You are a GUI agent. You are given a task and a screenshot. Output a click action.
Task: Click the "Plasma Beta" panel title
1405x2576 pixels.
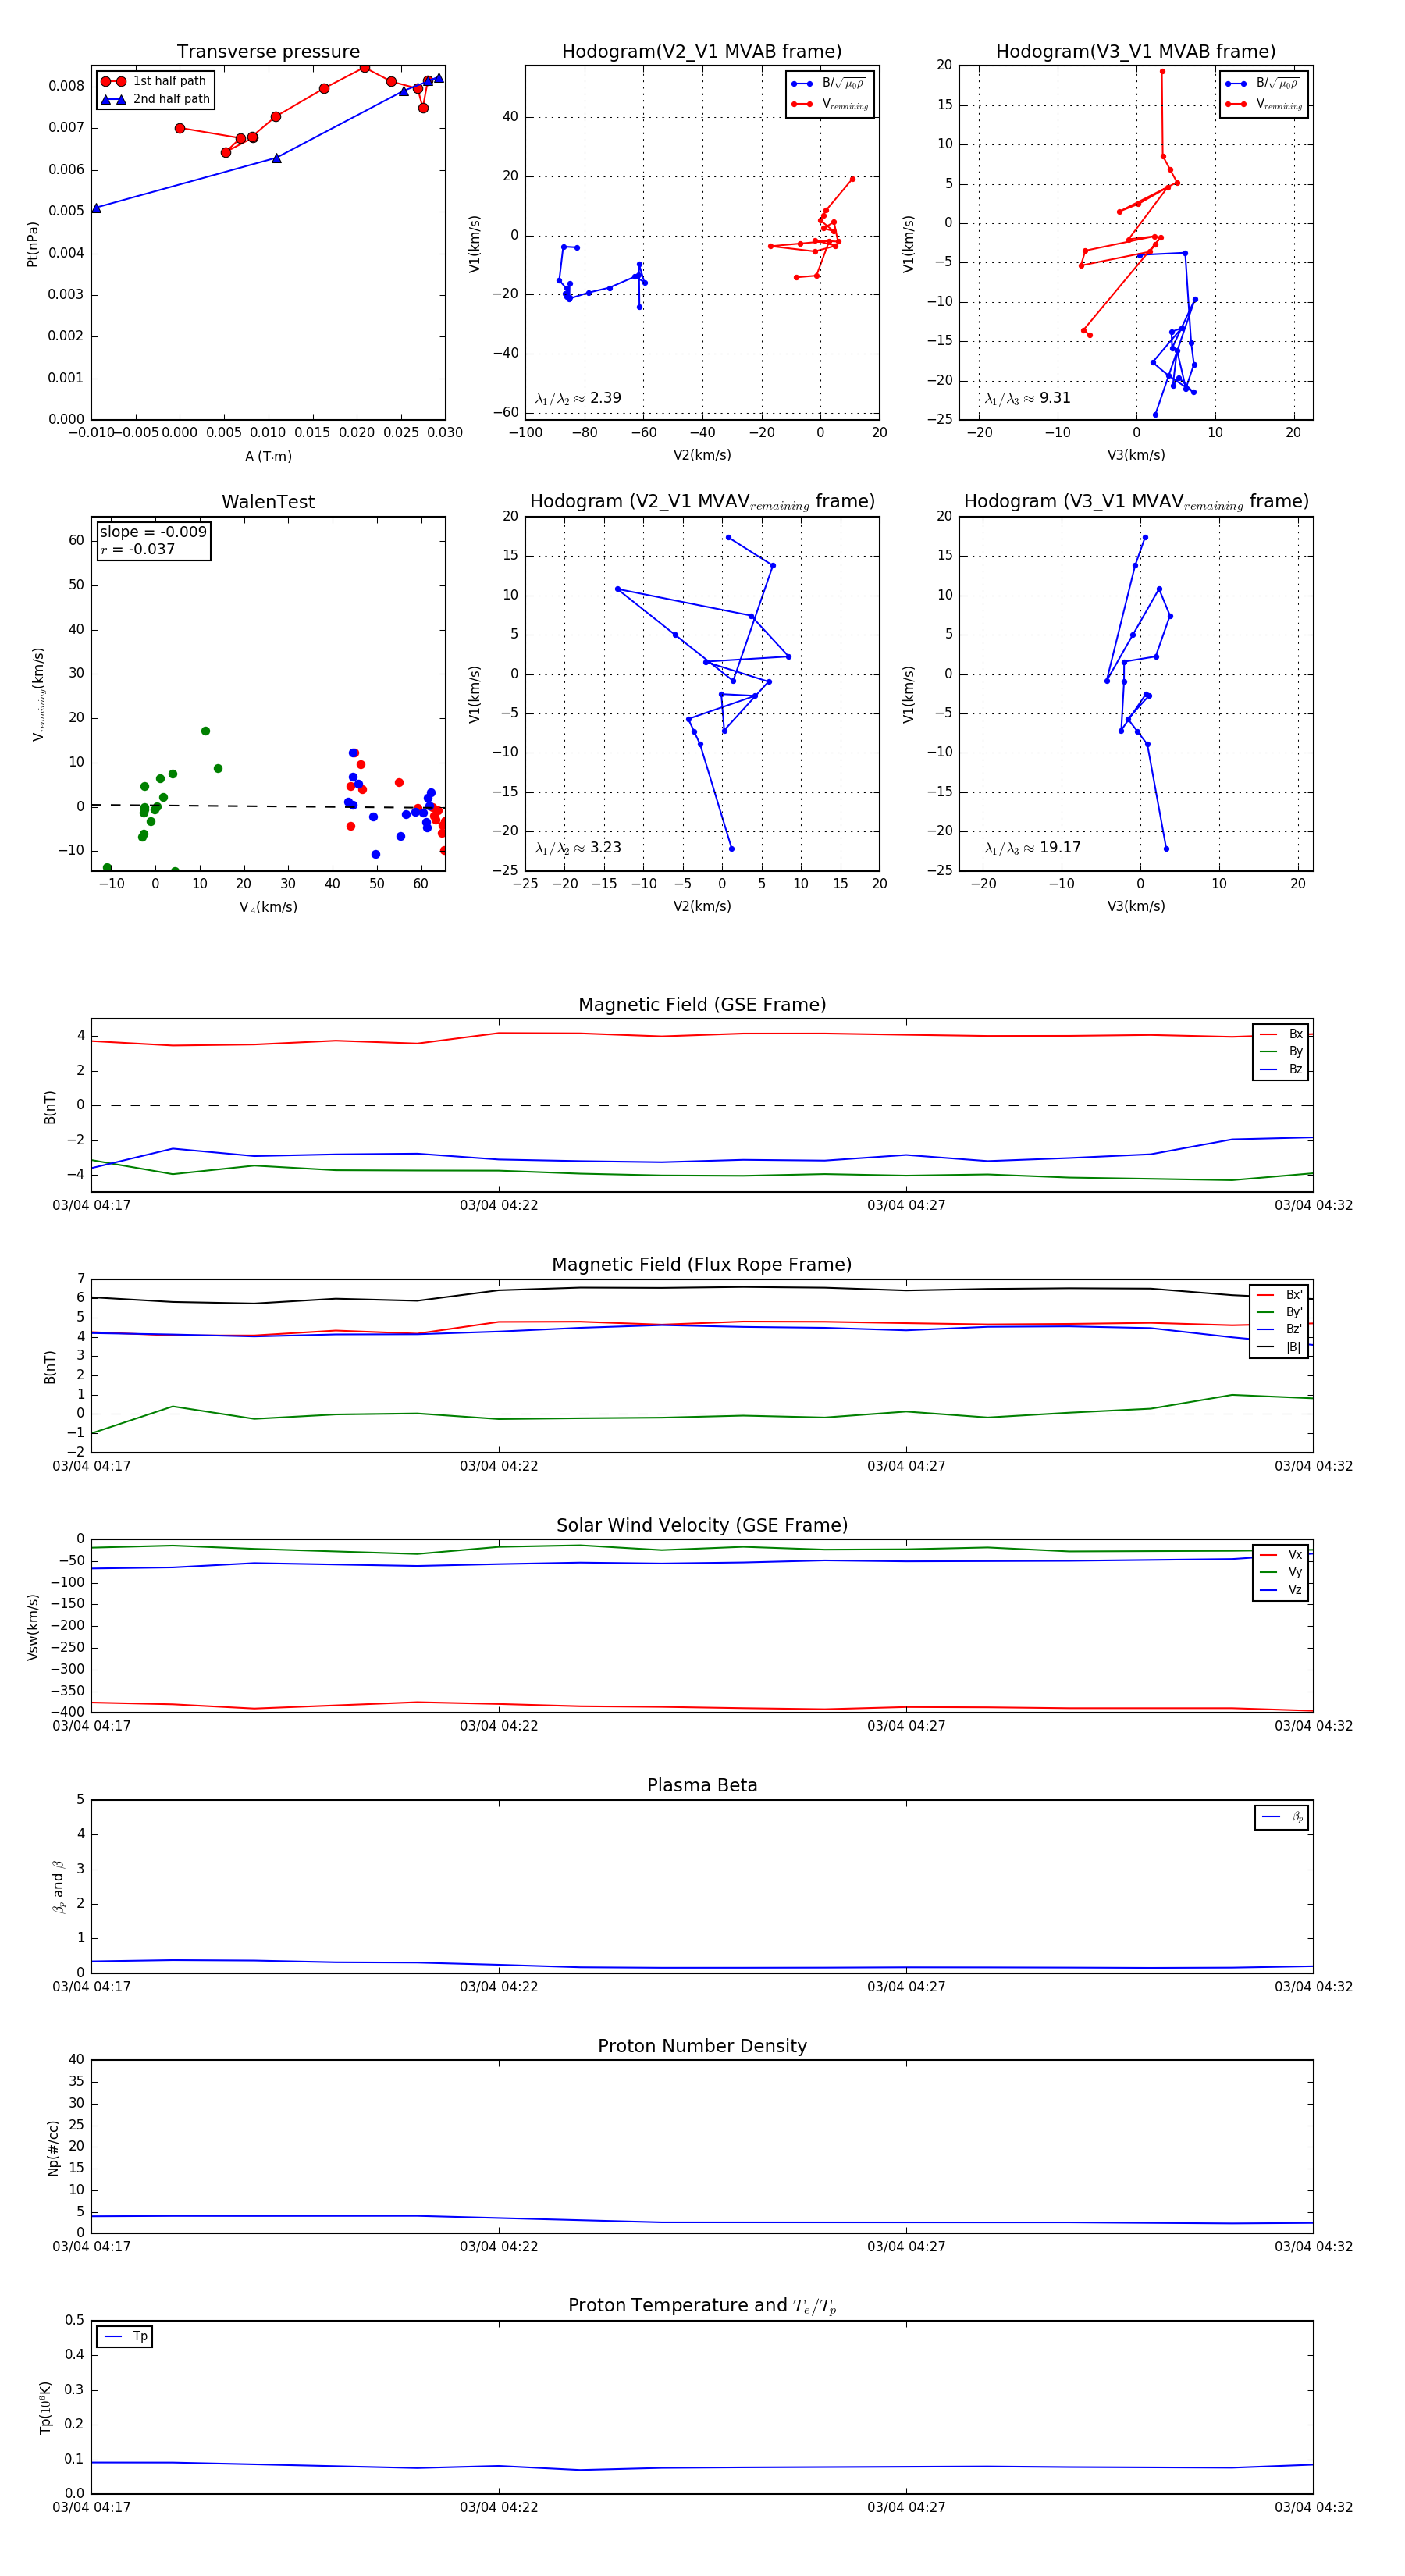pos(702,1785)
